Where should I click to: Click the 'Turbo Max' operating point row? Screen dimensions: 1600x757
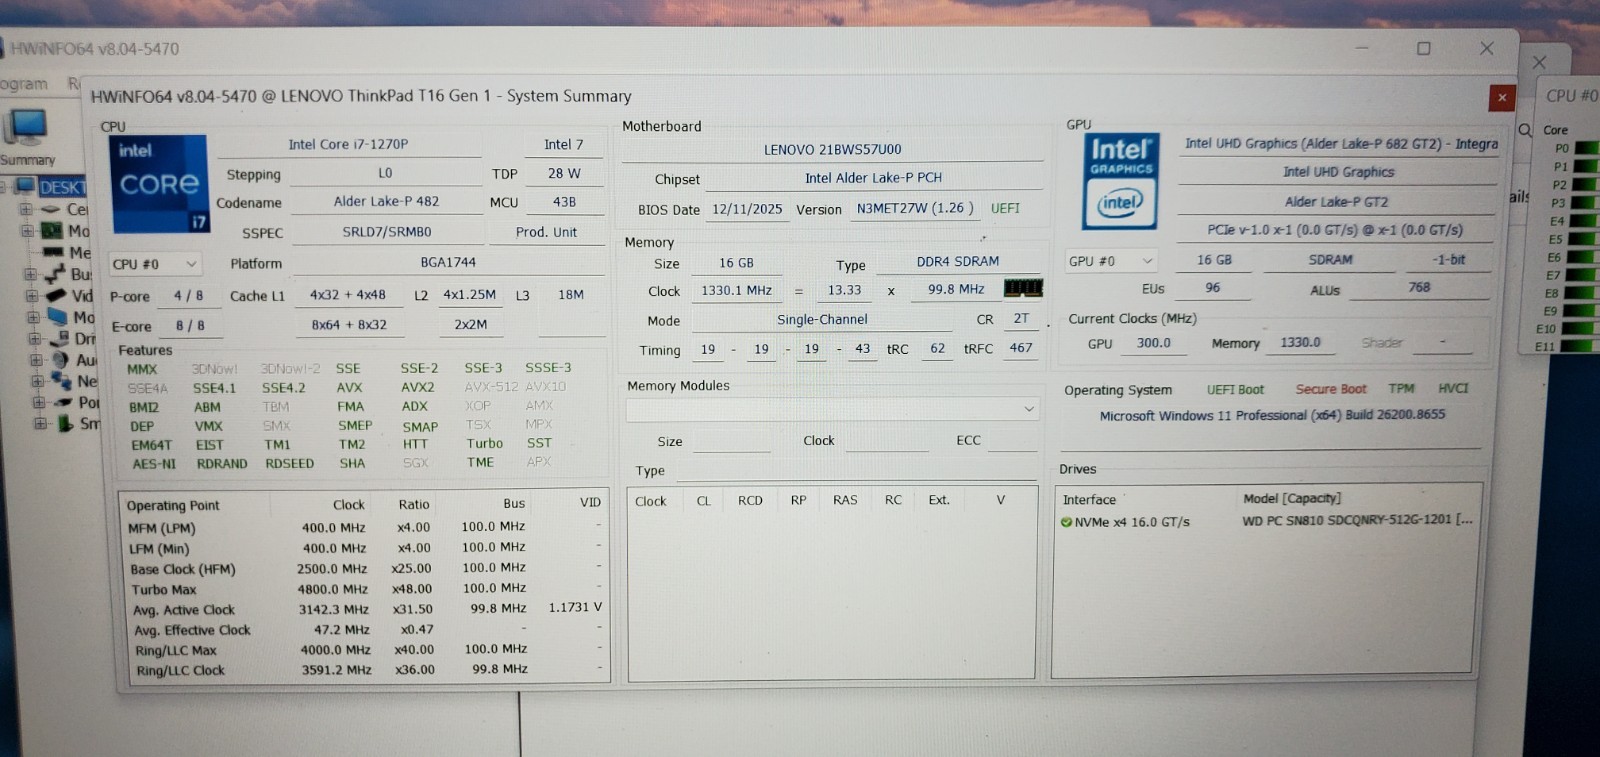pos(365,589)
